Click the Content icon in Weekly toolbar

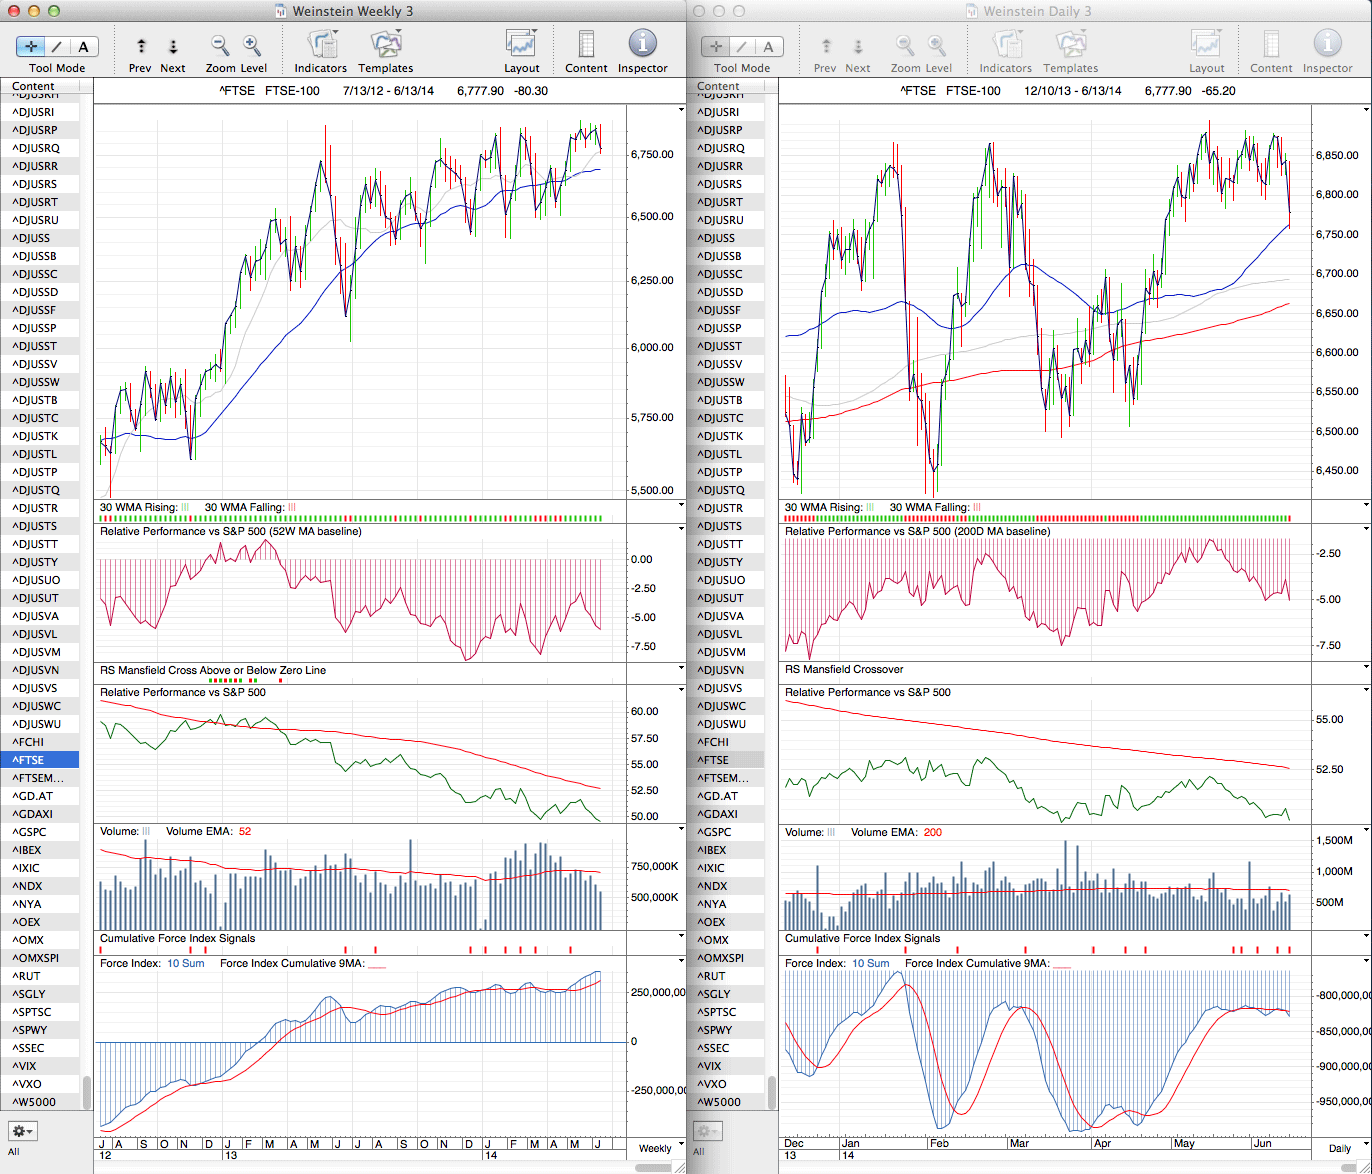(x=586, y=44)
